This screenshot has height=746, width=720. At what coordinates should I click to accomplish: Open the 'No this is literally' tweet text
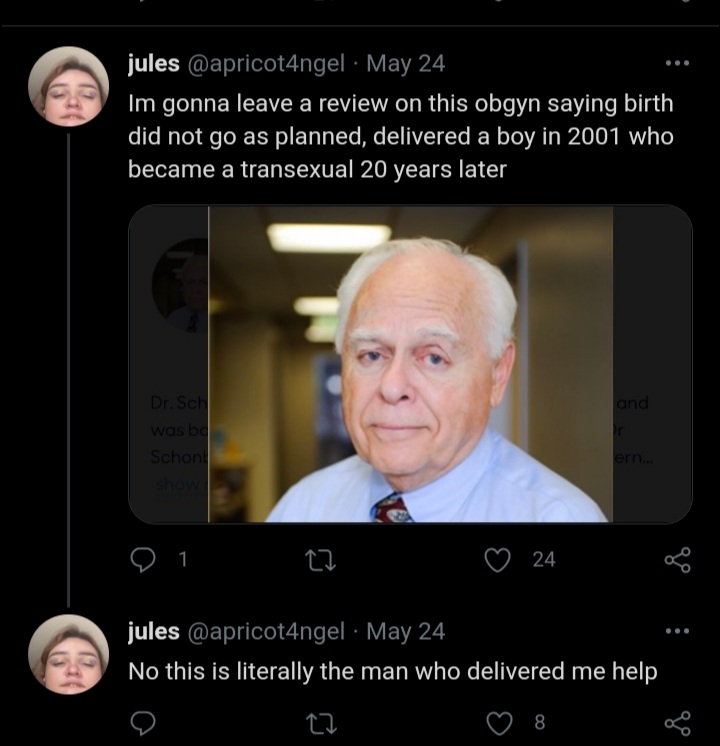(x=393, y=671)
